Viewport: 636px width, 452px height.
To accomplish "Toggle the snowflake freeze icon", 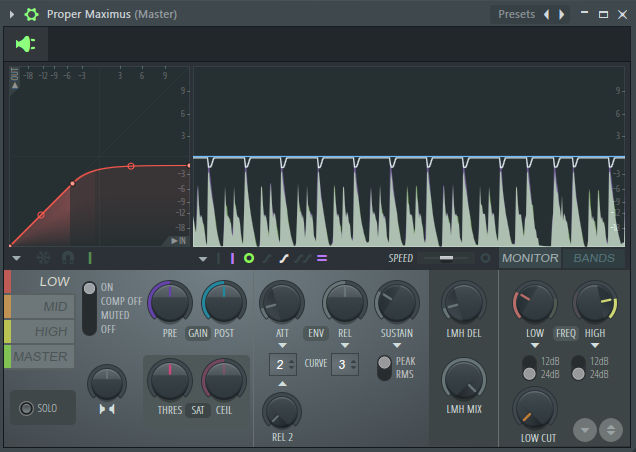I will [x=44, y=258].
